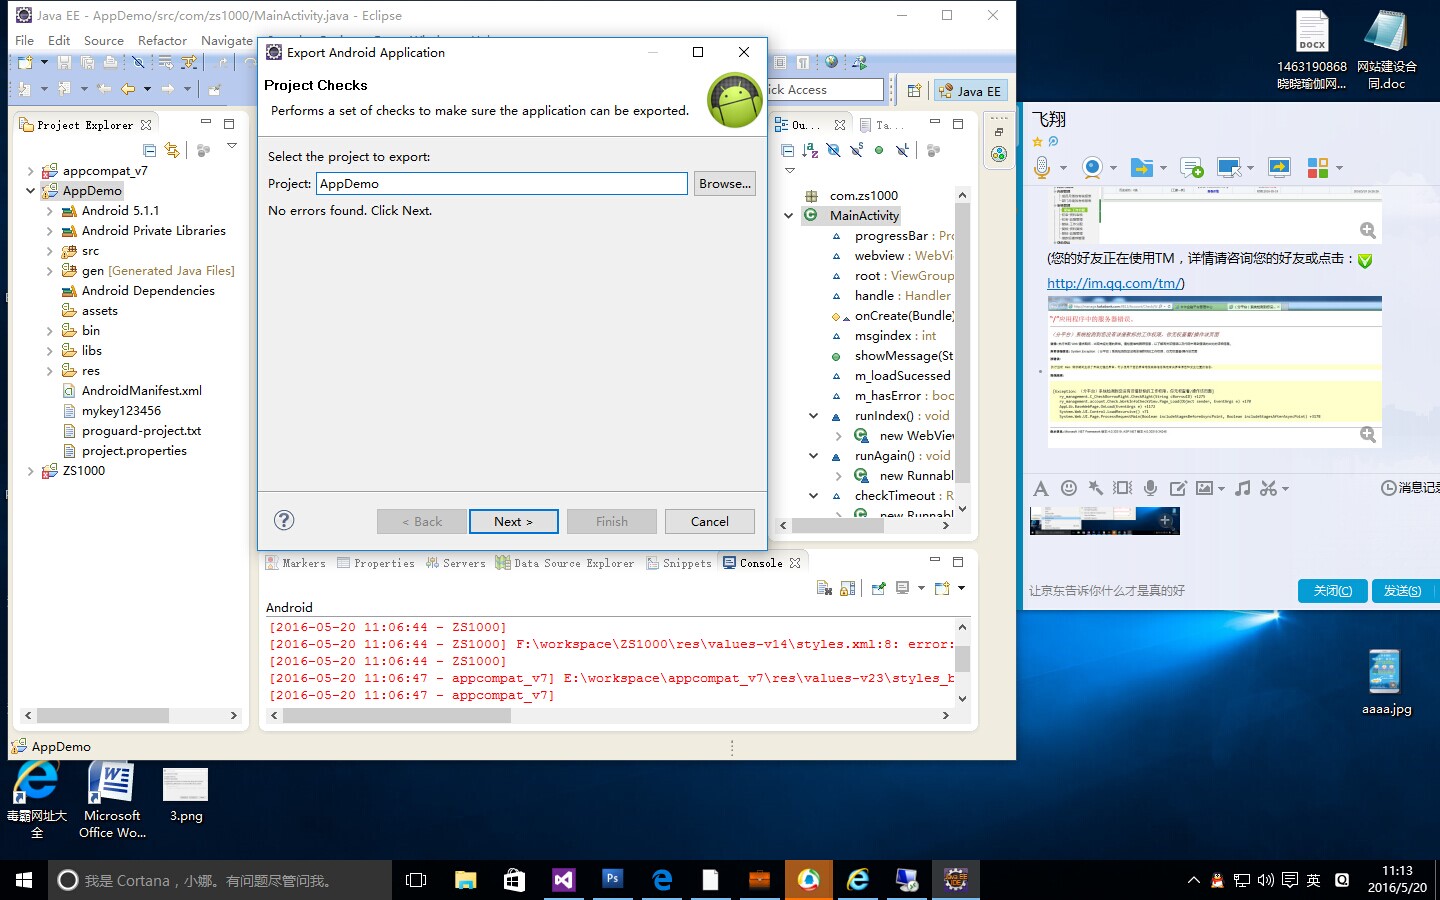Screen dimensions: 1440x900
Task: Click the console horizontal scrollbar
Action: (610, 716)
